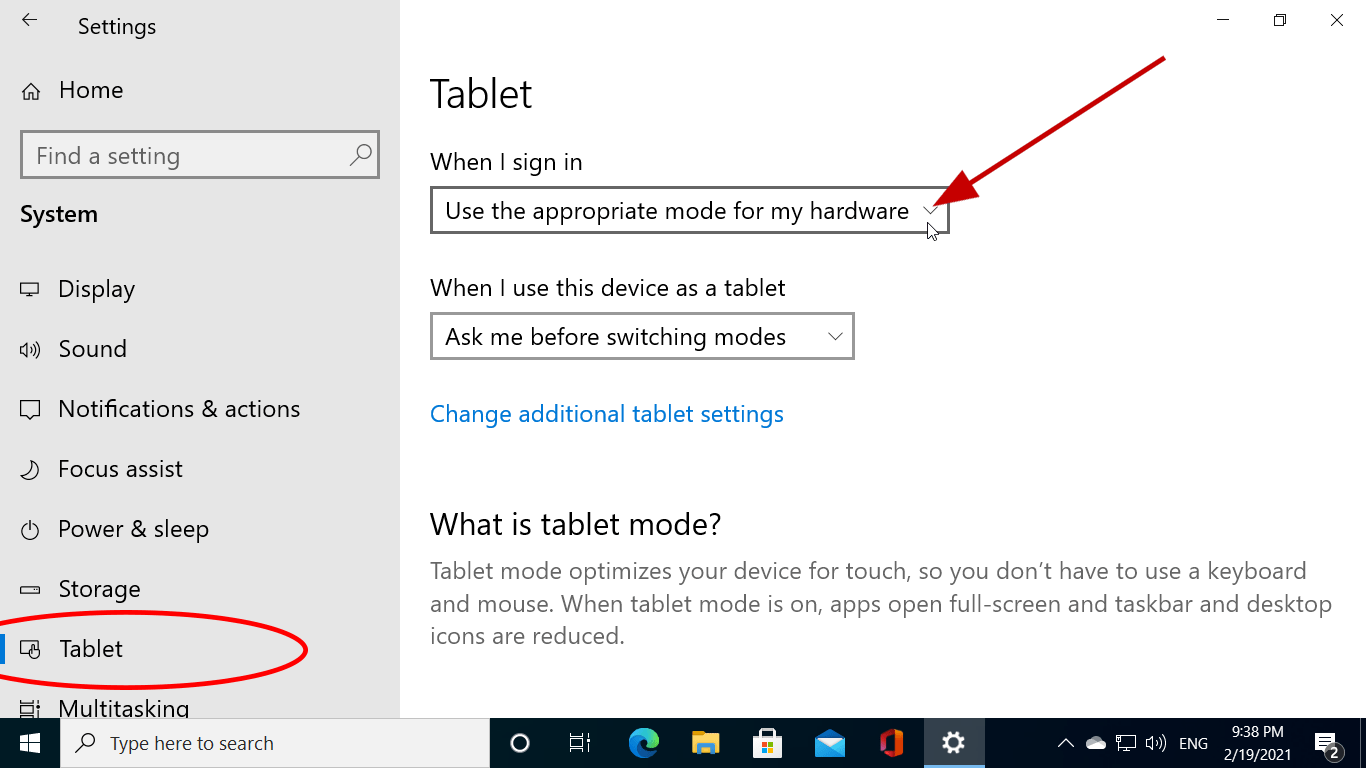Viewport: 1366px width, 768px height.
Task: Open Notifications & actions settings
Action: tap(179, 408)
